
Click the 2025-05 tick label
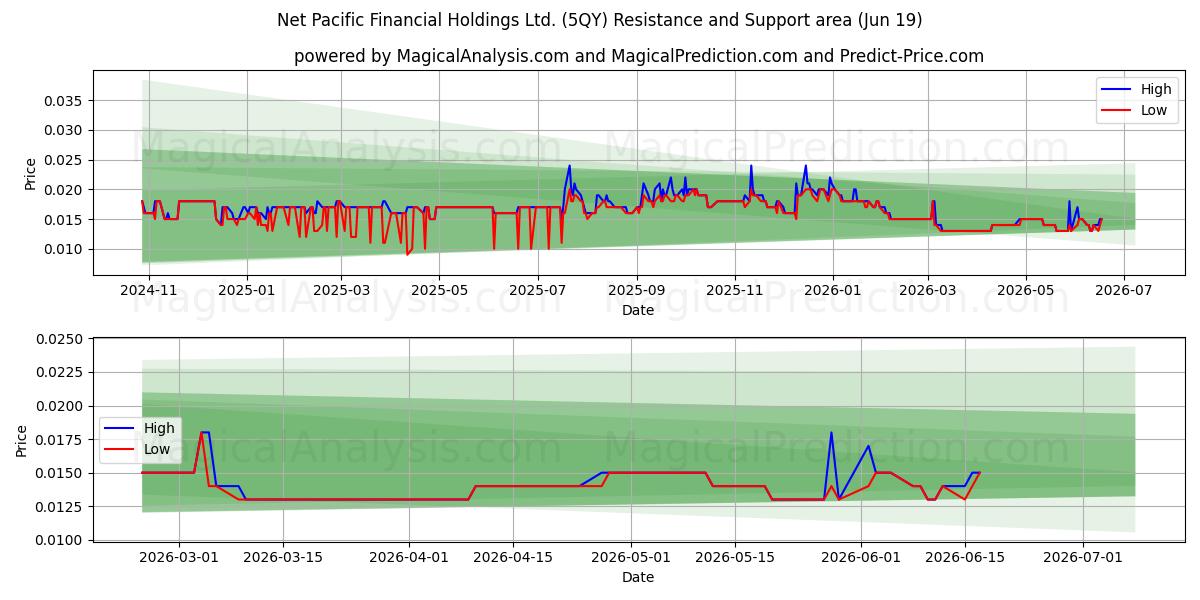pos(439,290)
